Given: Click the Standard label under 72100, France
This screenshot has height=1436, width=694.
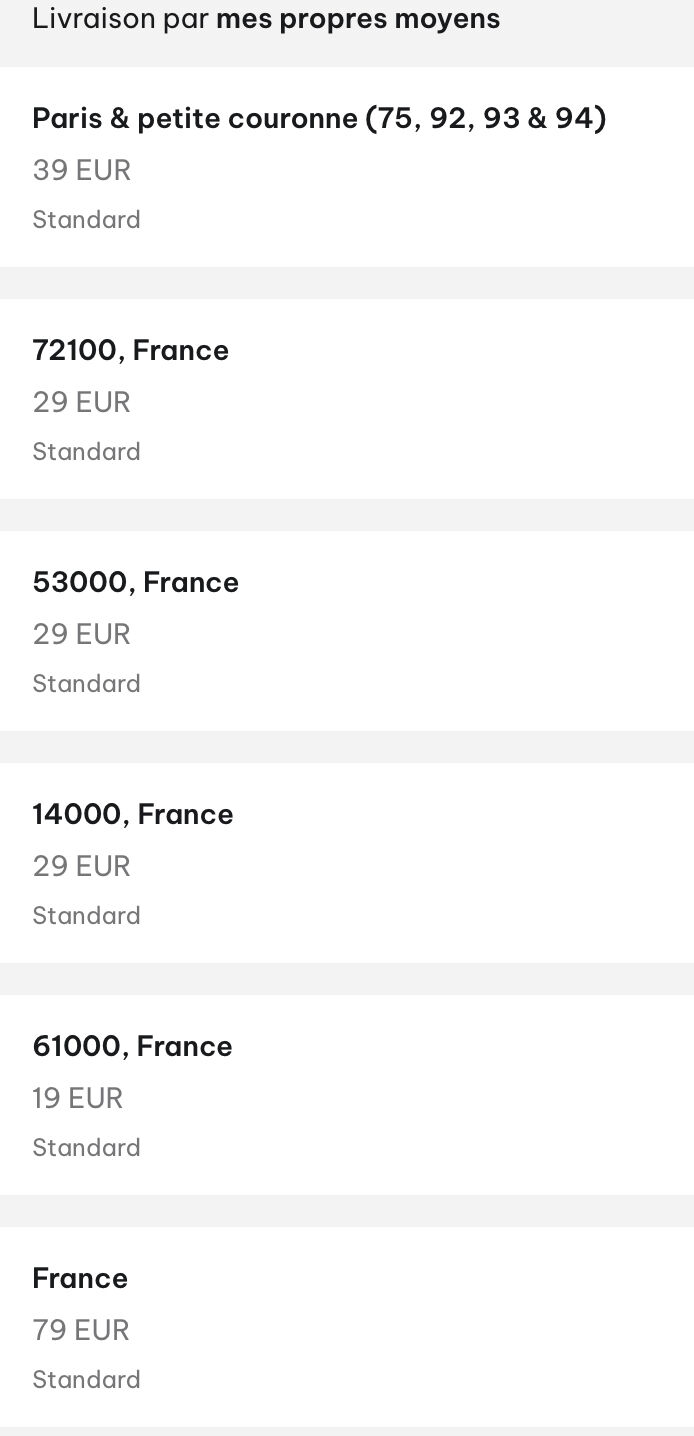Looking at the screenshot, I should [87, 451].
